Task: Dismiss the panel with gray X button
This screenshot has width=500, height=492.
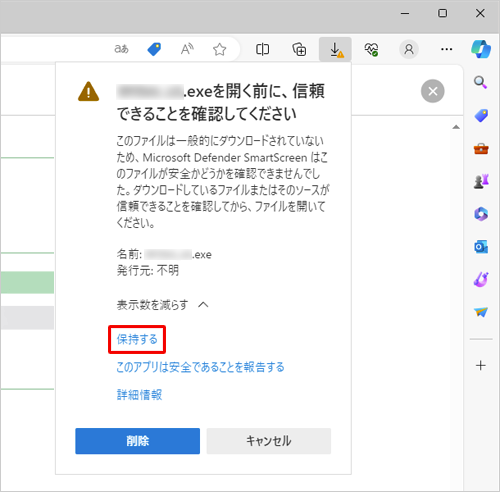Action: coord(433,91)
